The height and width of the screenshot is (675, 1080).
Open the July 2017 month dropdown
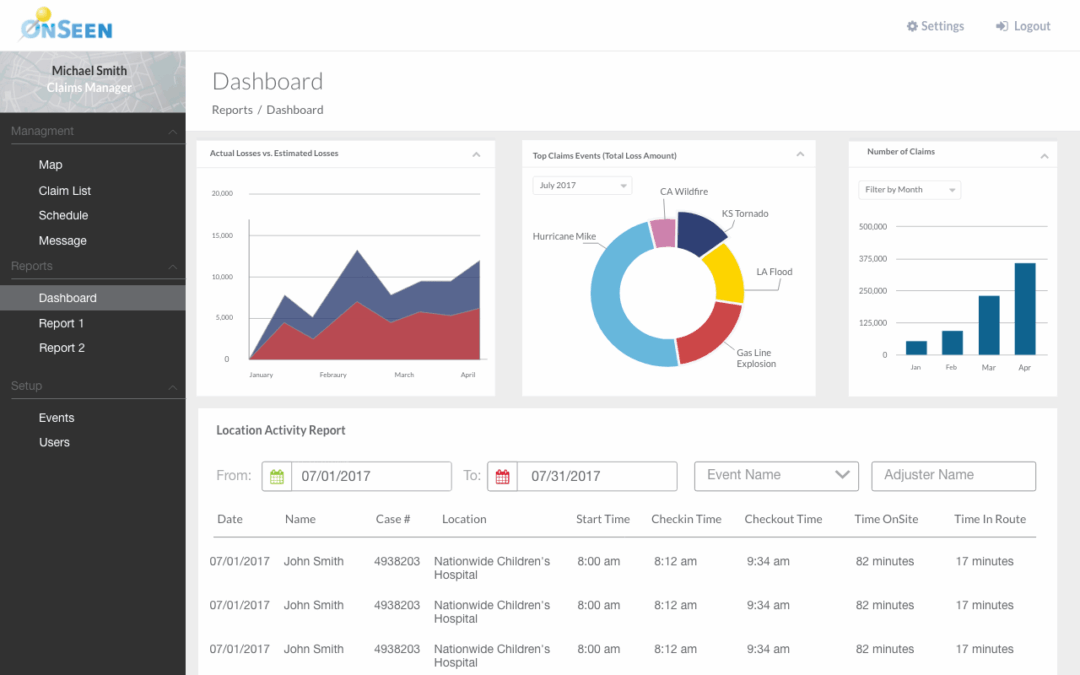point(582,186)
